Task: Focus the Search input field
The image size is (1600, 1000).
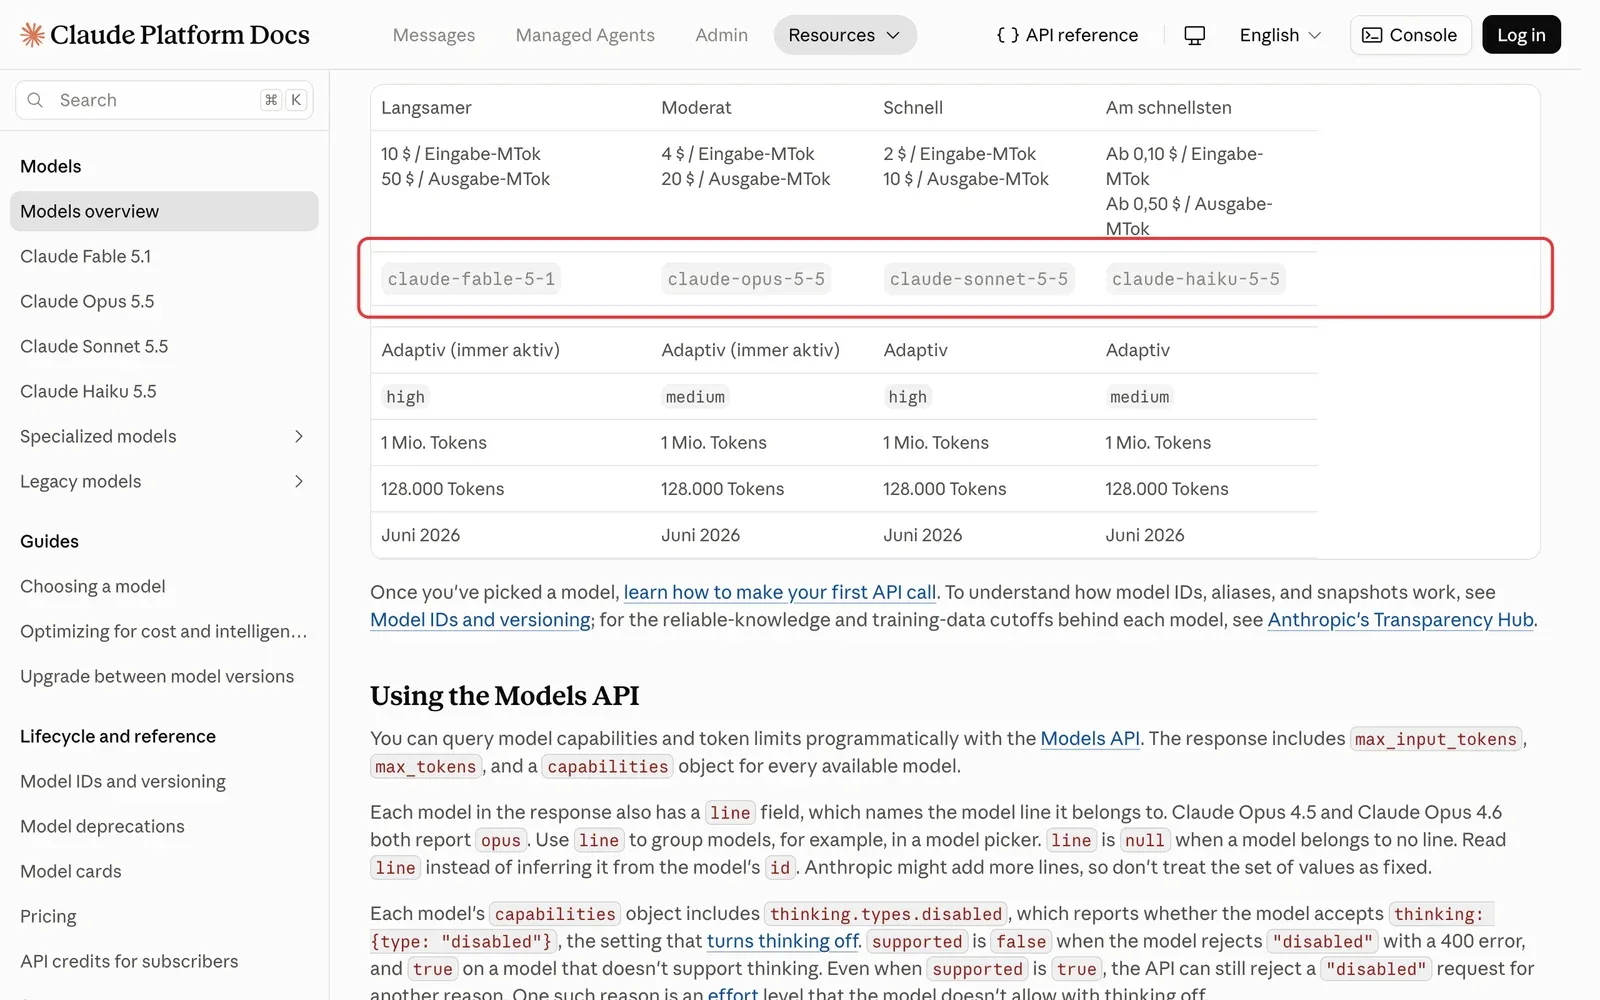Action: 164,100
